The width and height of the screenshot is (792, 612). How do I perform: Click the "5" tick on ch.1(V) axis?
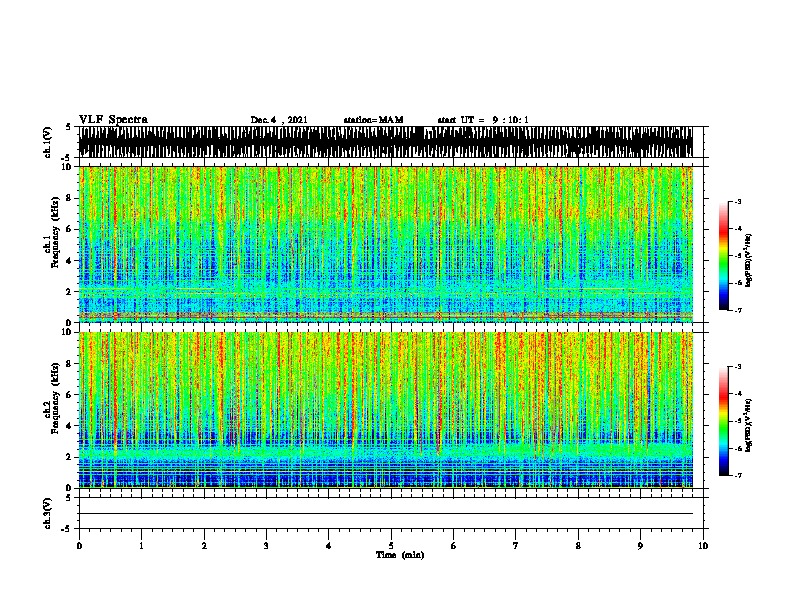click(69, 127)
